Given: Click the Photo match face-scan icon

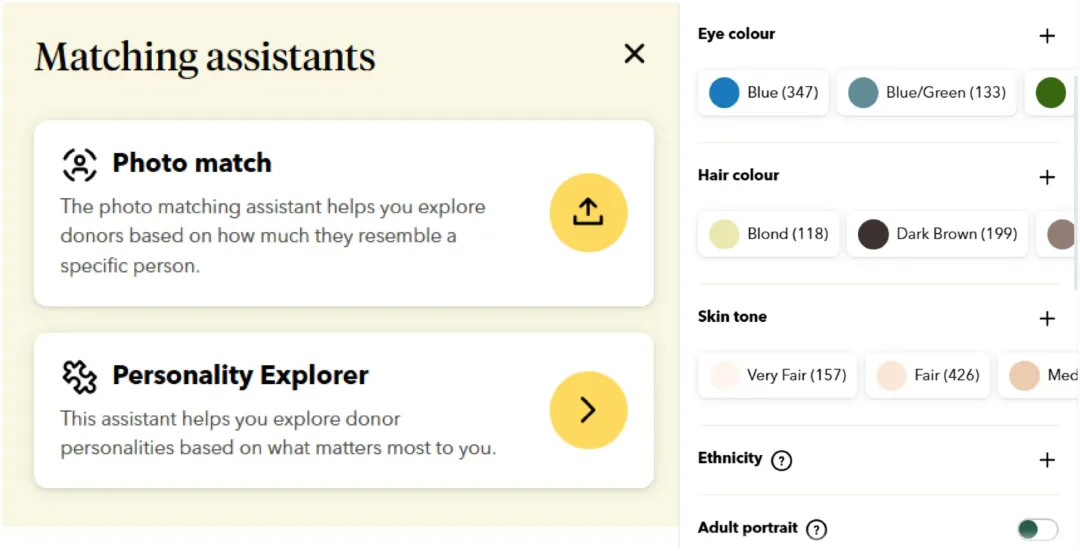Looking at the screenshot, I should point(80,163).
